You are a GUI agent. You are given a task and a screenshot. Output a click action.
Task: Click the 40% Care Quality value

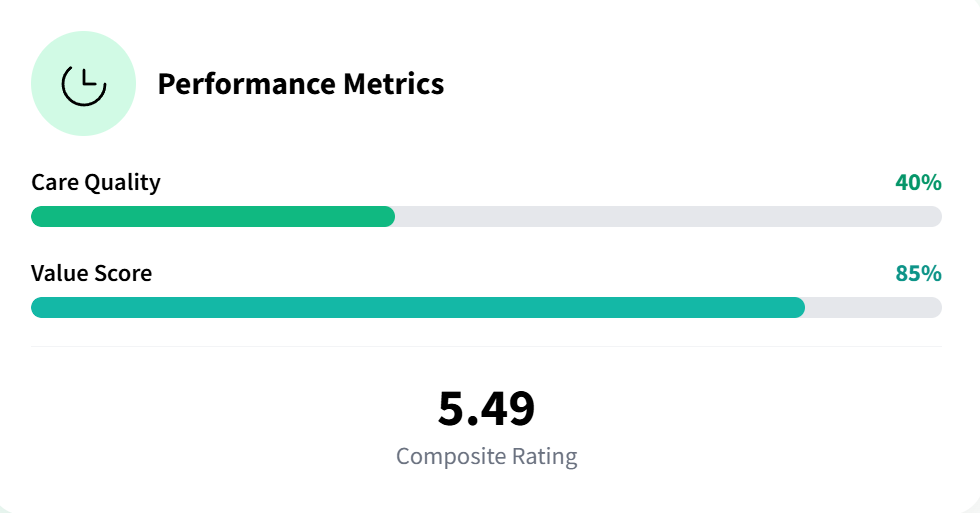click(918, 183)
